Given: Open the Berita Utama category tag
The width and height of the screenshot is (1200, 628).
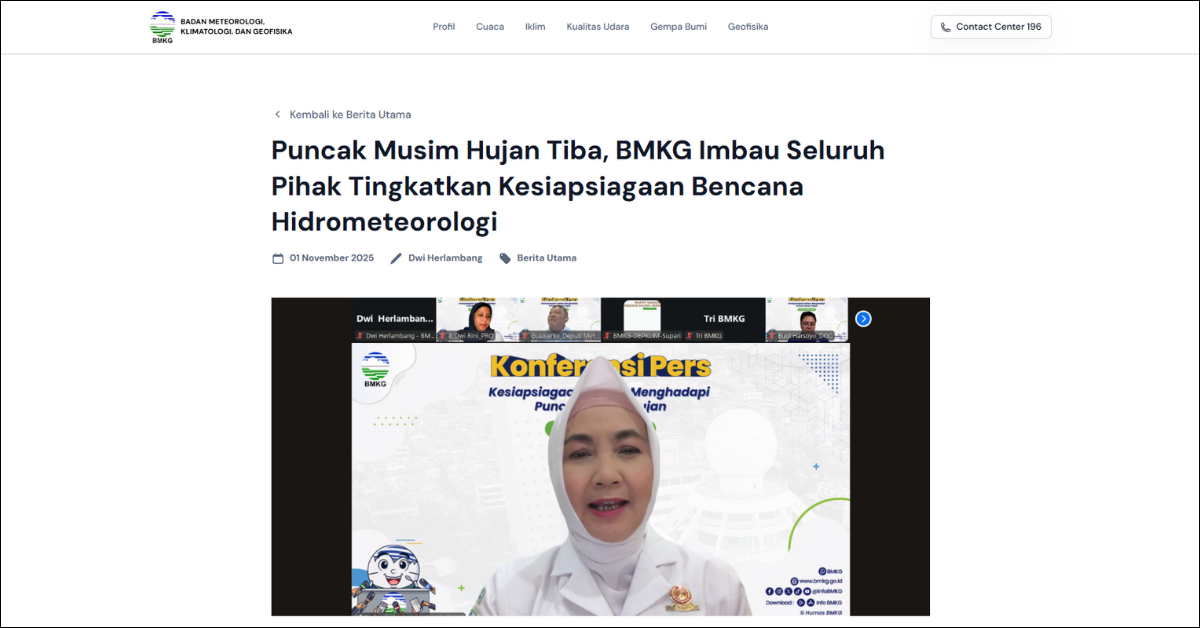Looking at the screenshot, I should pos(546,258).
